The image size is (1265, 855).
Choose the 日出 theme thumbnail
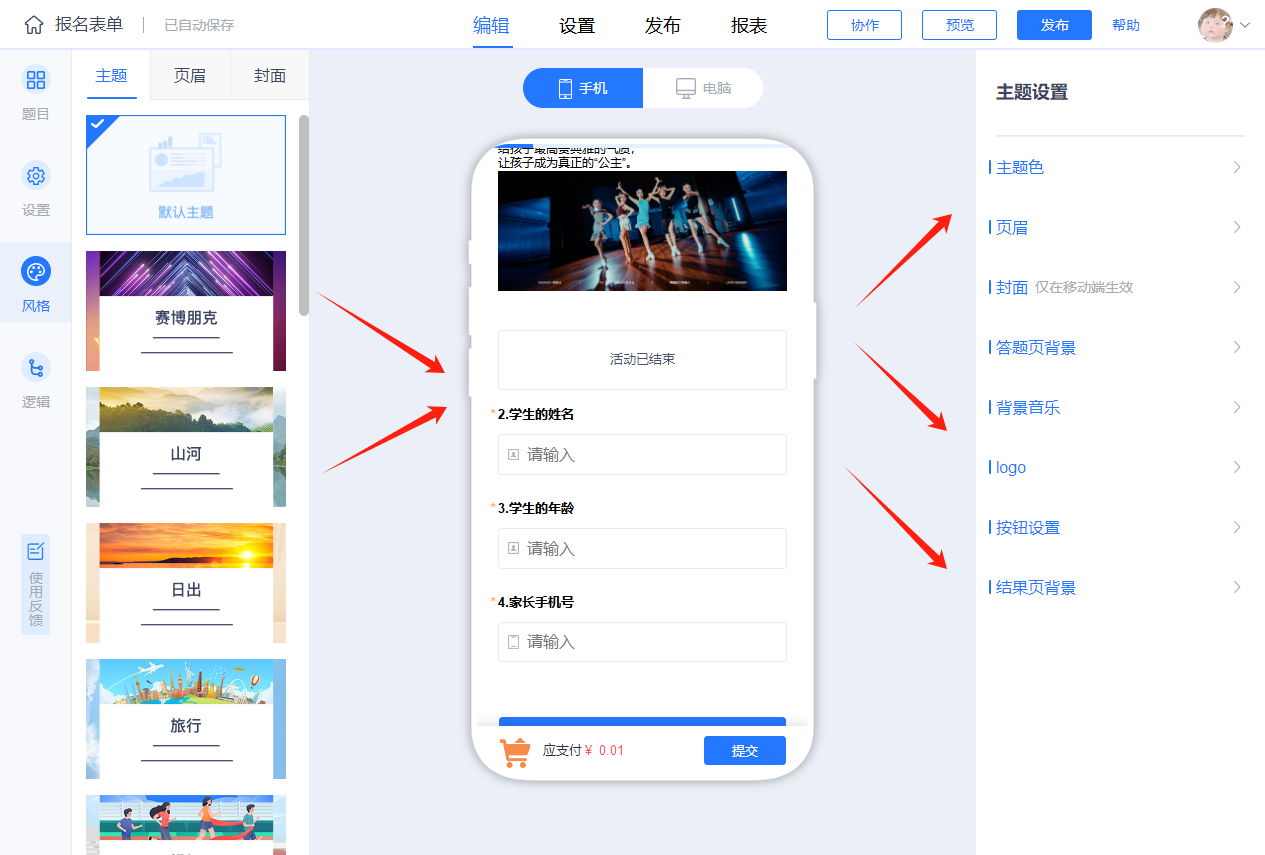click(186, 583)
